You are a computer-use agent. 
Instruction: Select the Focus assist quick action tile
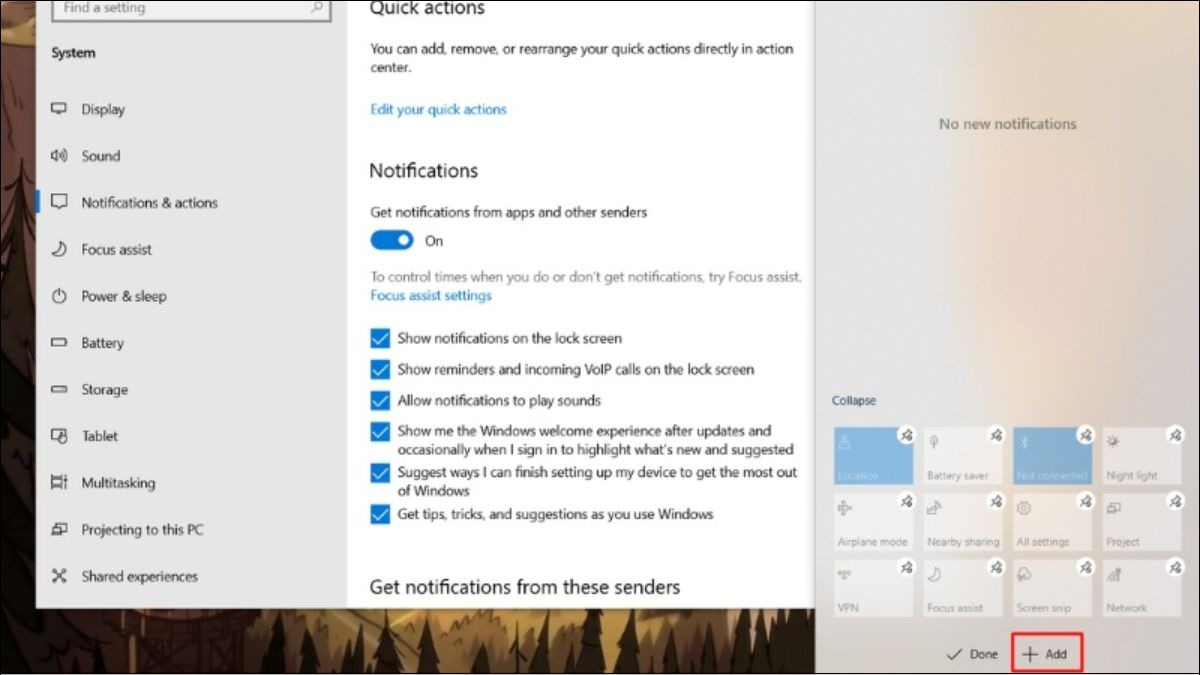[964, 588]
